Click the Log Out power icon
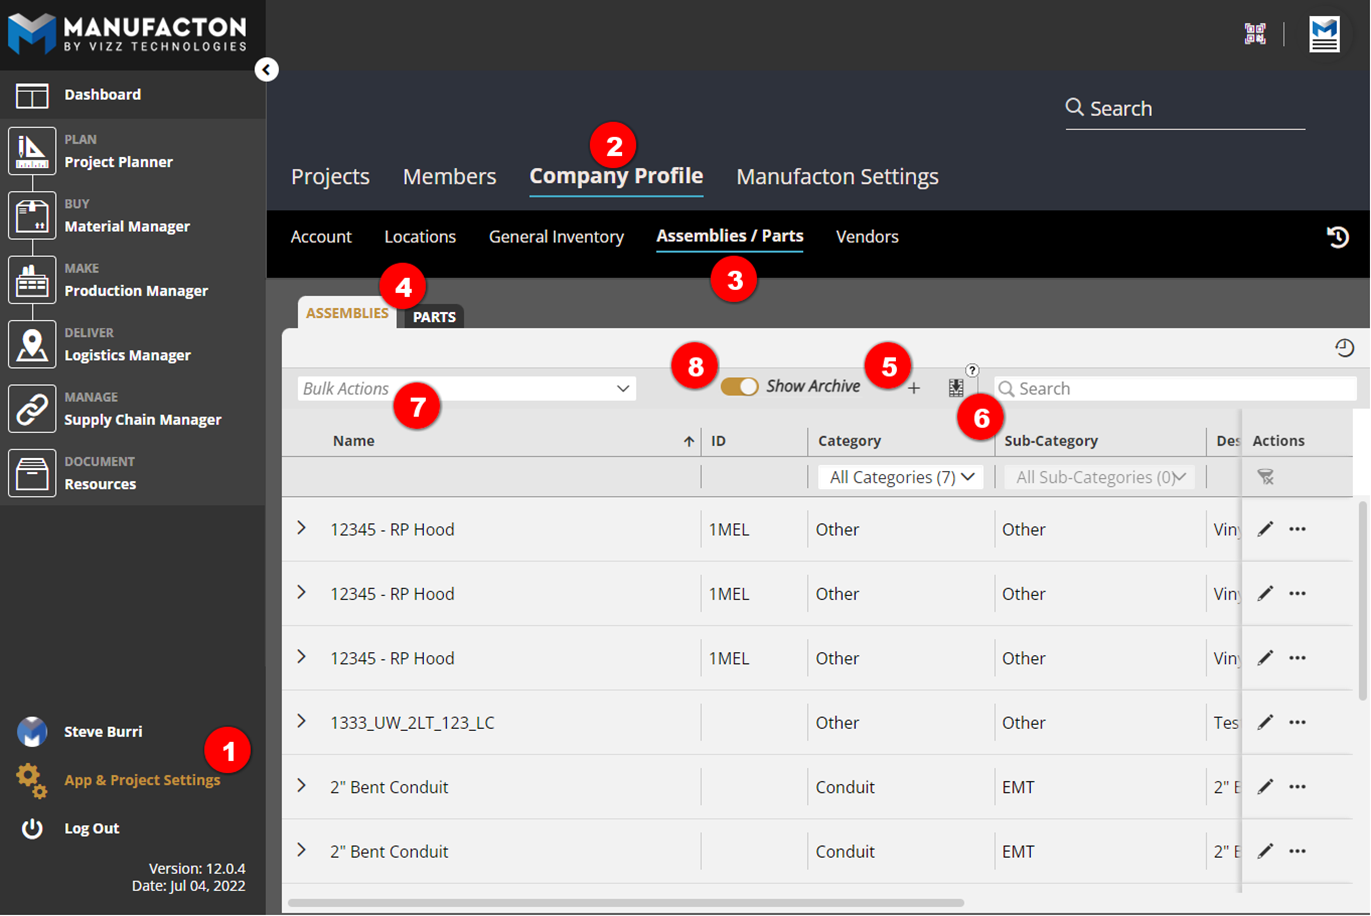 pyautogui.click(x=32, y=828)
